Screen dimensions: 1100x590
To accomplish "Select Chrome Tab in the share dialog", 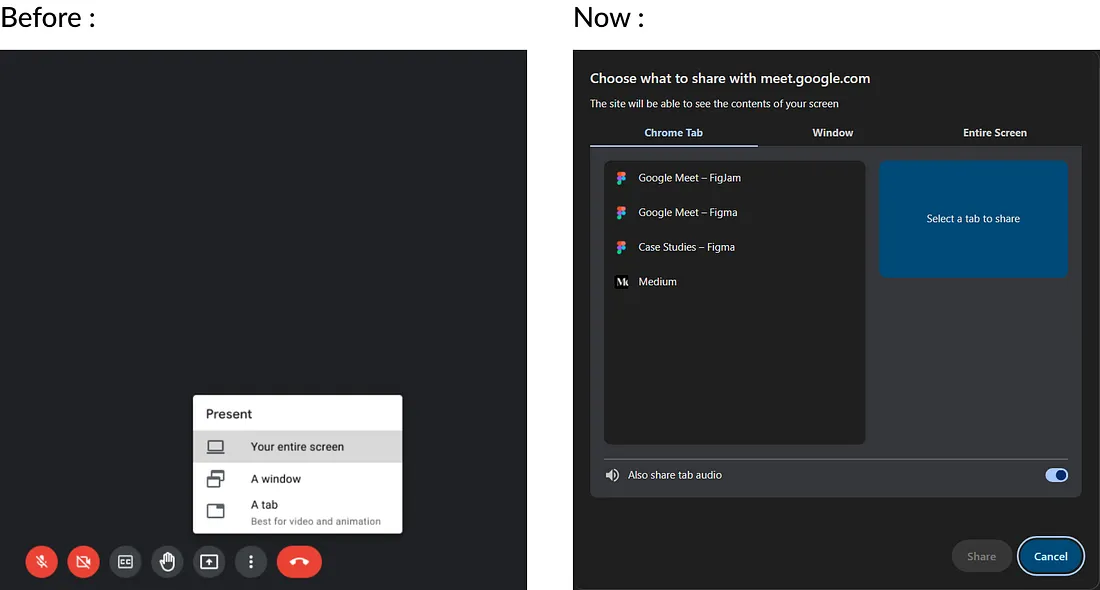I will click(673, 132).
